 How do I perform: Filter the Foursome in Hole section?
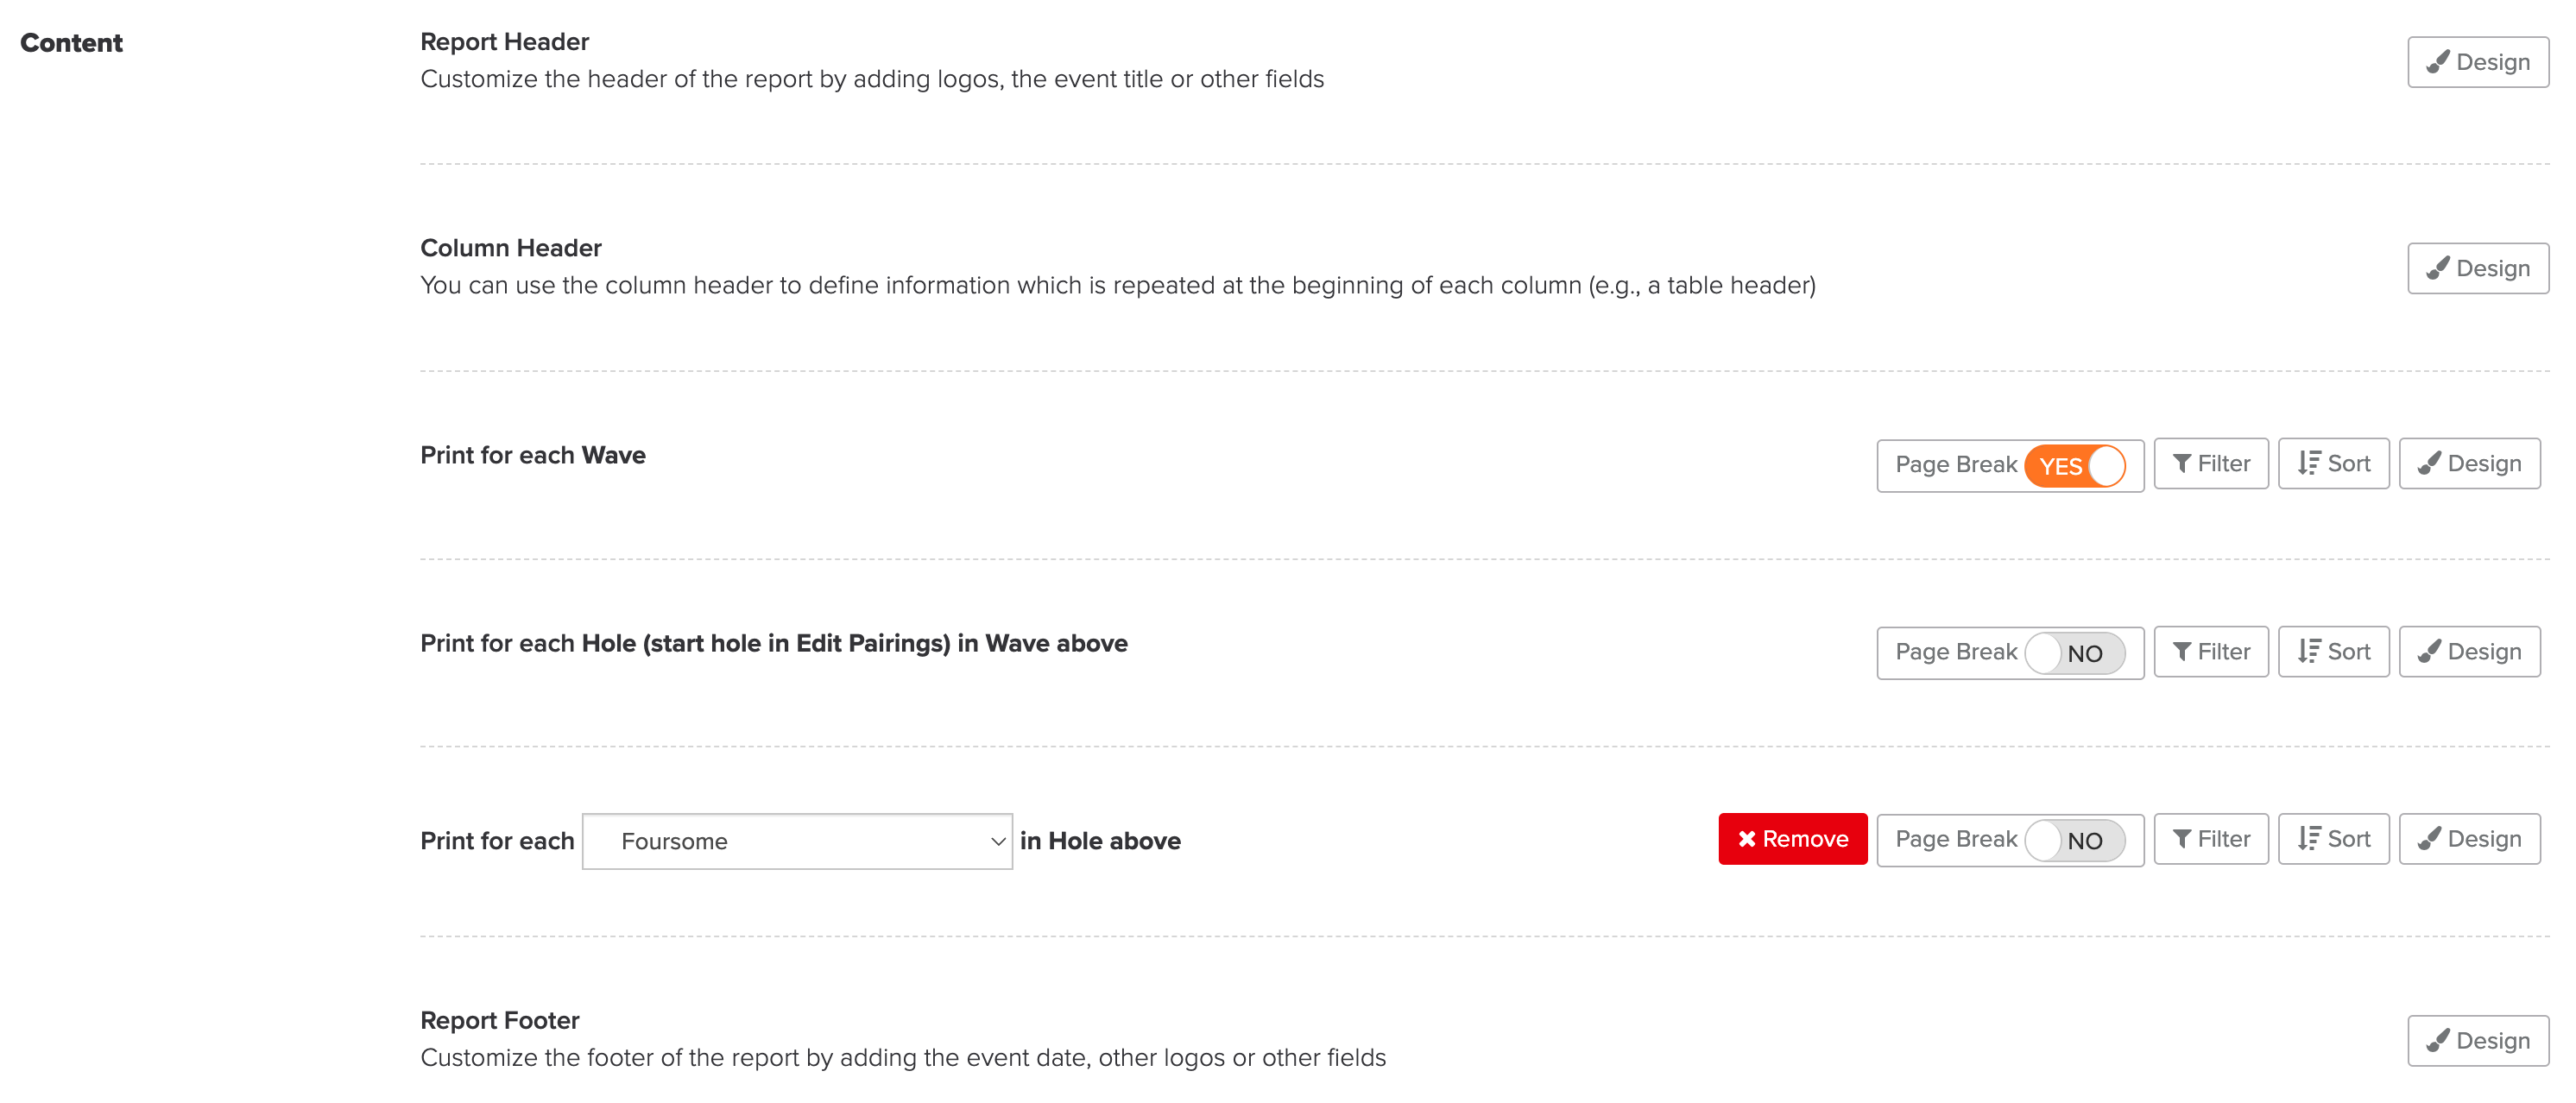tap(2210, 839)
